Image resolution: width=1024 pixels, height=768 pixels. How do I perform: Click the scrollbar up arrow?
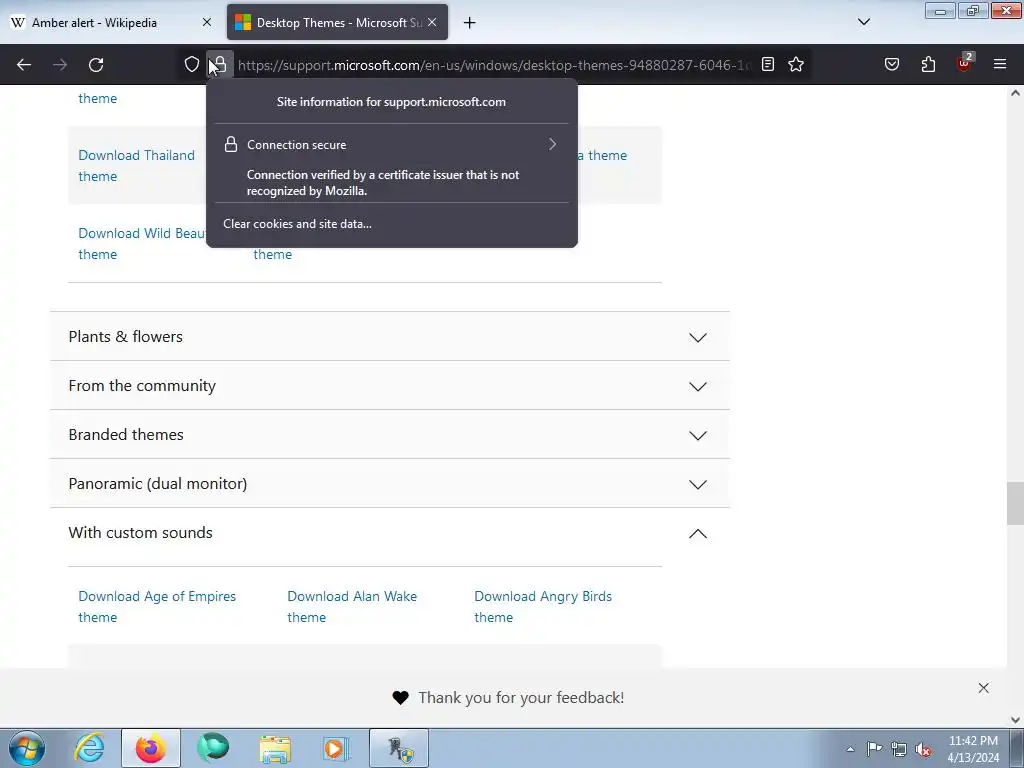(x=1015, y=93)
